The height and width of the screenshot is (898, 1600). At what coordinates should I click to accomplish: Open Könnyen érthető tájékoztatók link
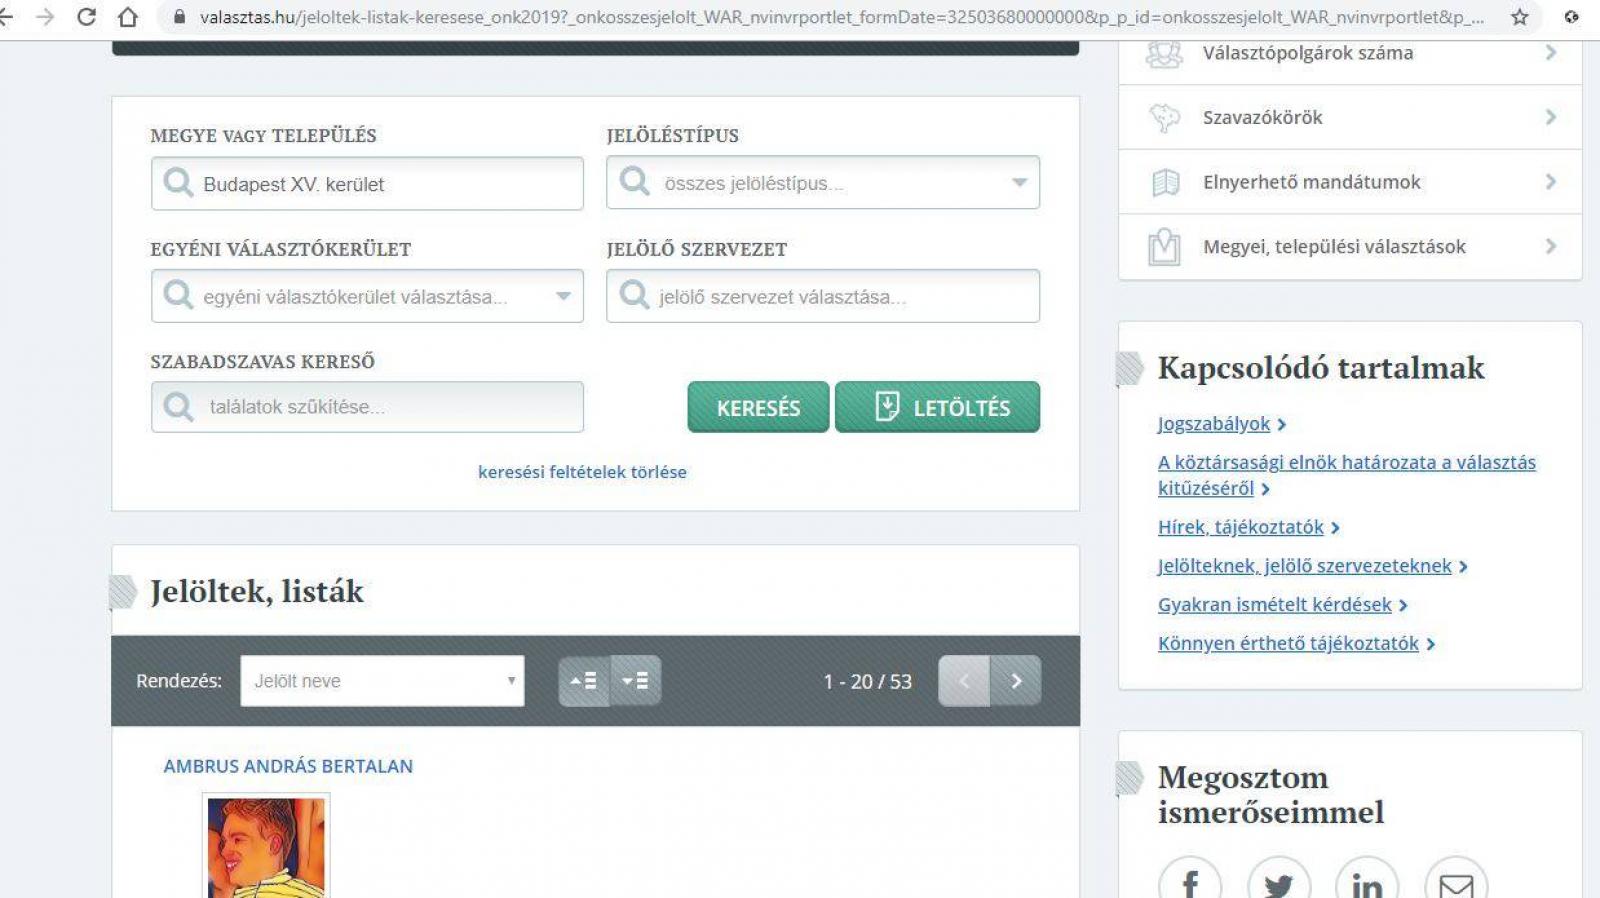[x=1288, y=644]
